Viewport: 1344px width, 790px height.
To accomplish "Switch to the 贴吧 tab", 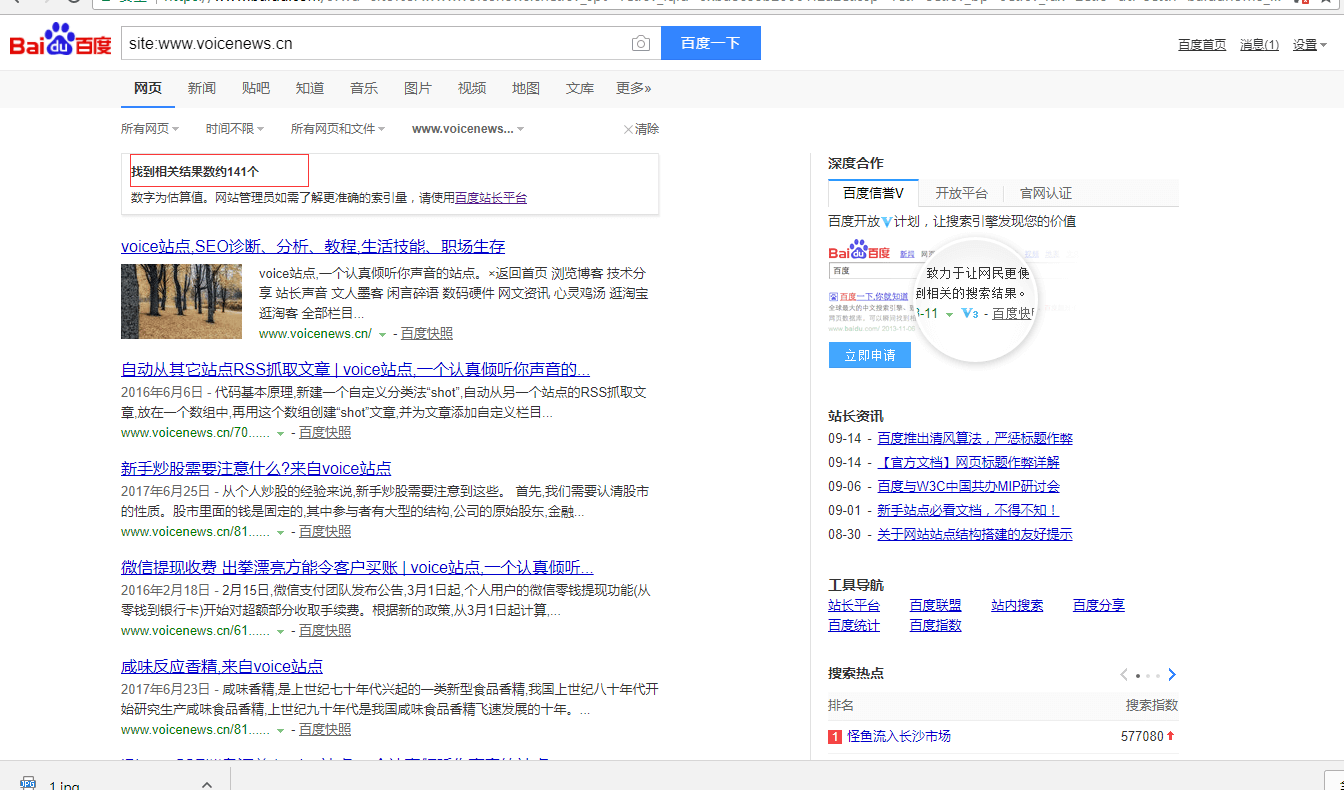I will pyautogui.click(x=256, y=88).
